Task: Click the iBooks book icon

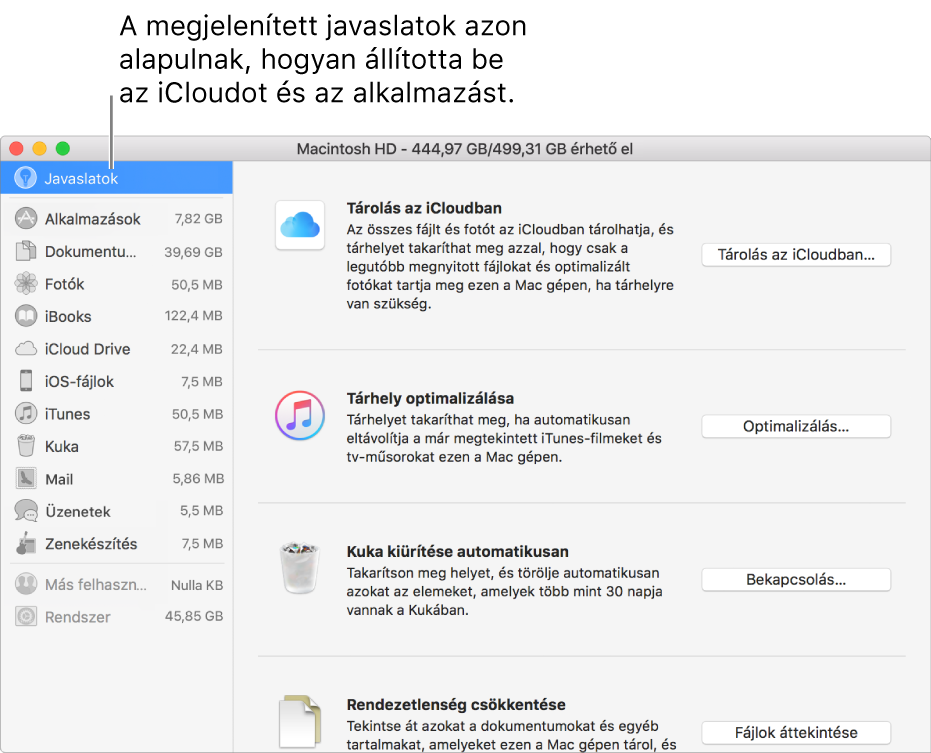Action: (26, 316)
